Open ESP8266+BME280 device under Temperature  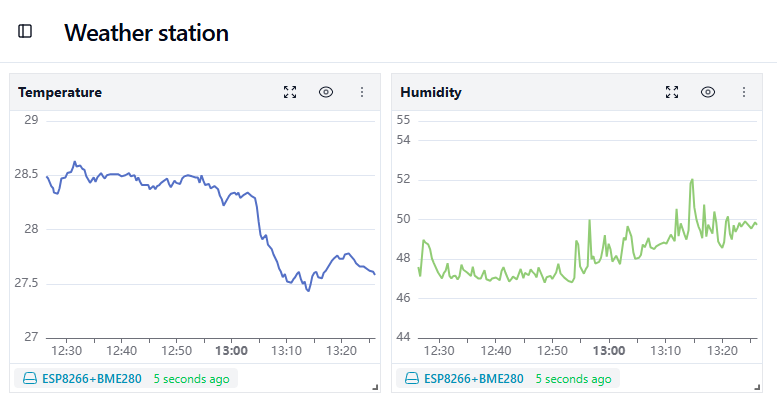[92, 379]
